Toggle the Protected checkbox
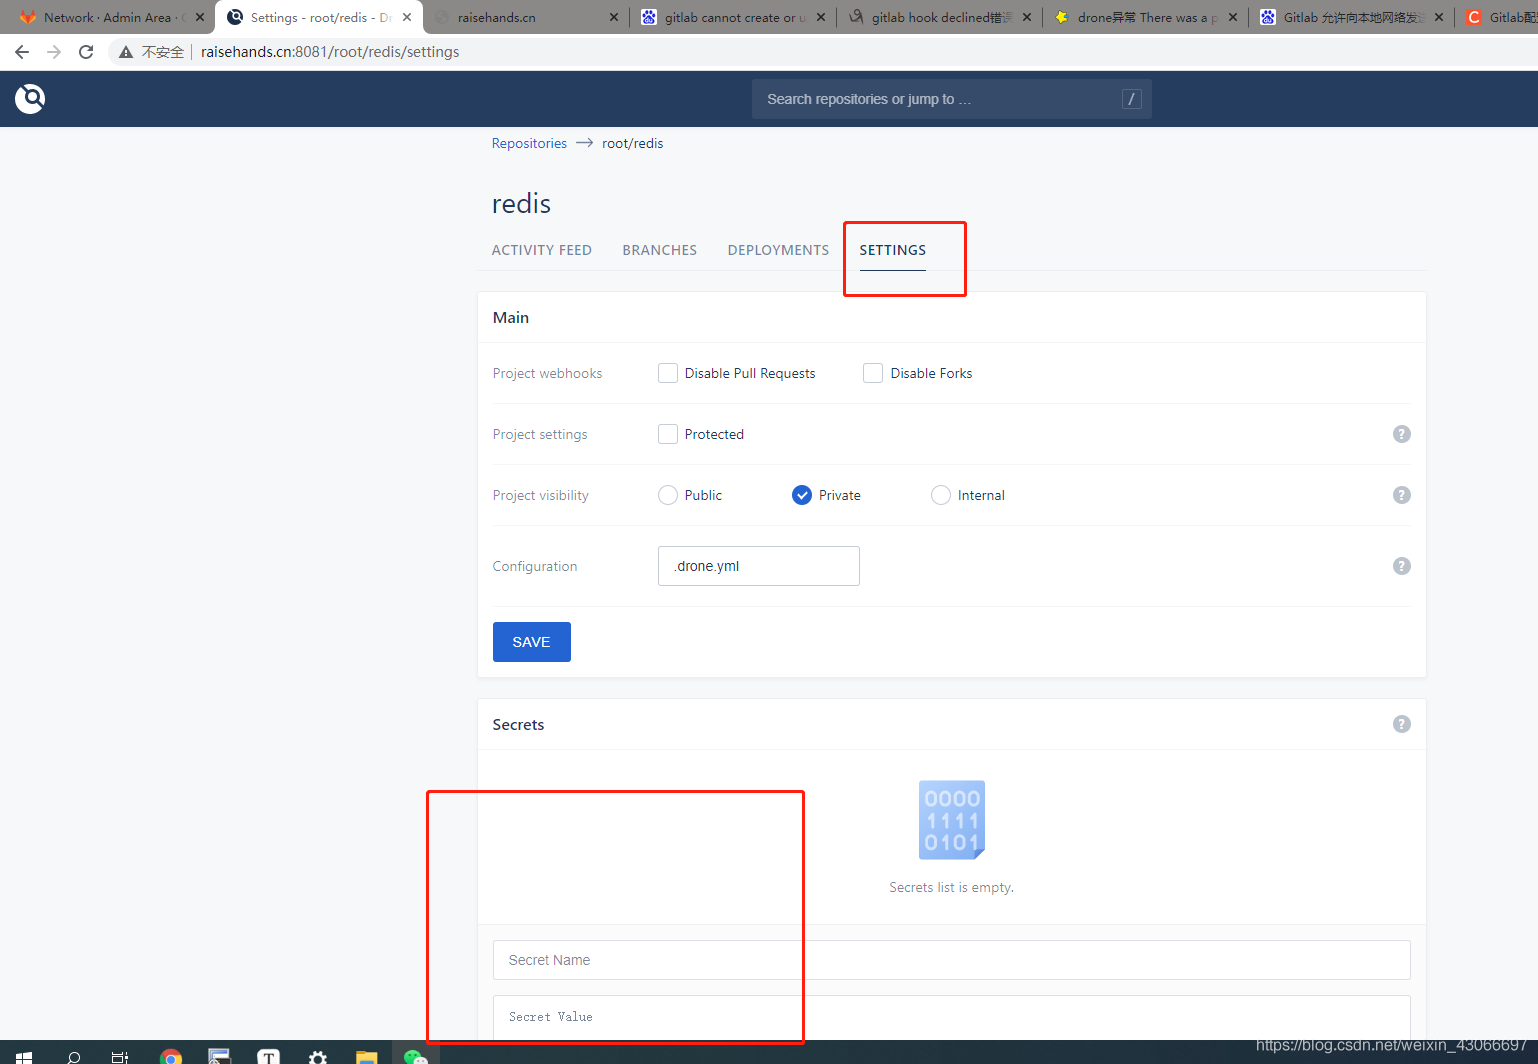 pyautogui.click(x=668, y=434)
